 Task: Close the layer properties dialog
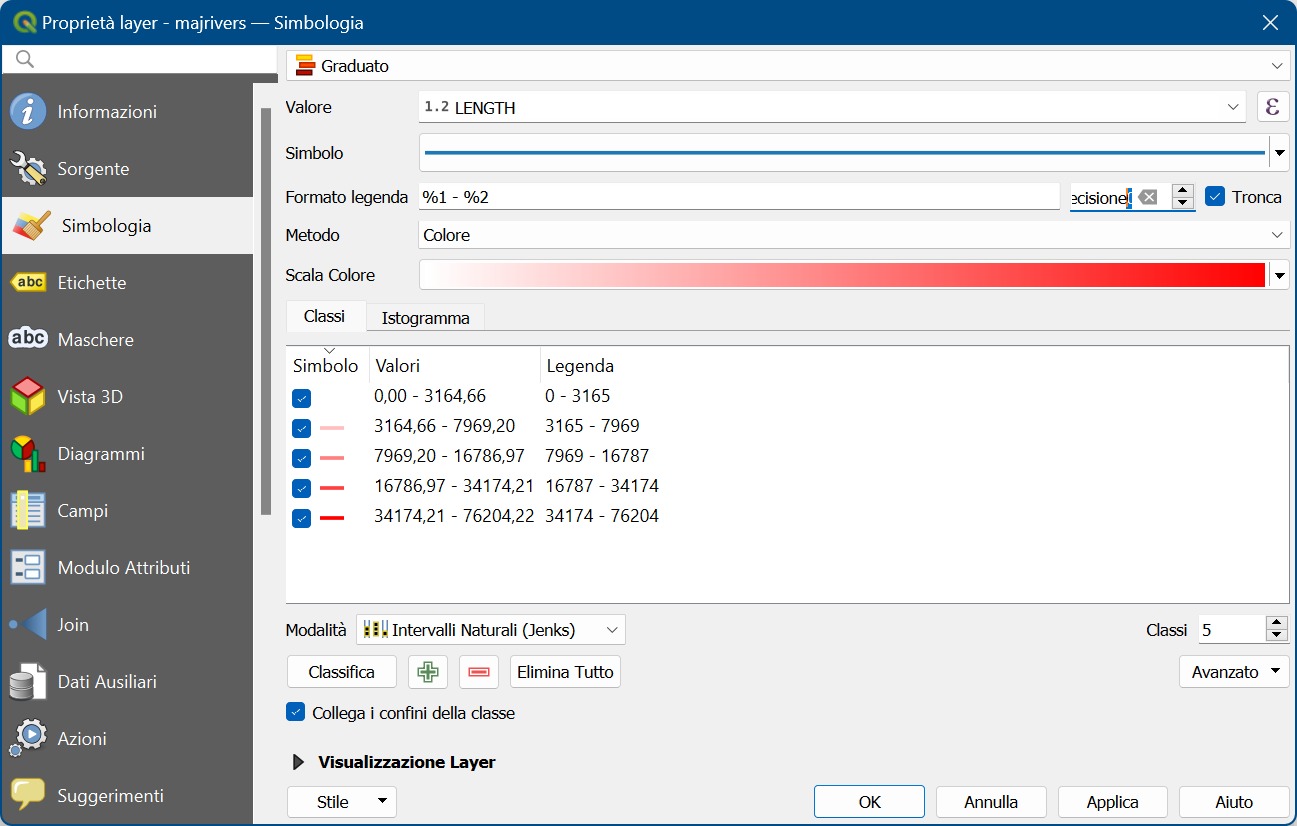click(x=1270, y=22)
